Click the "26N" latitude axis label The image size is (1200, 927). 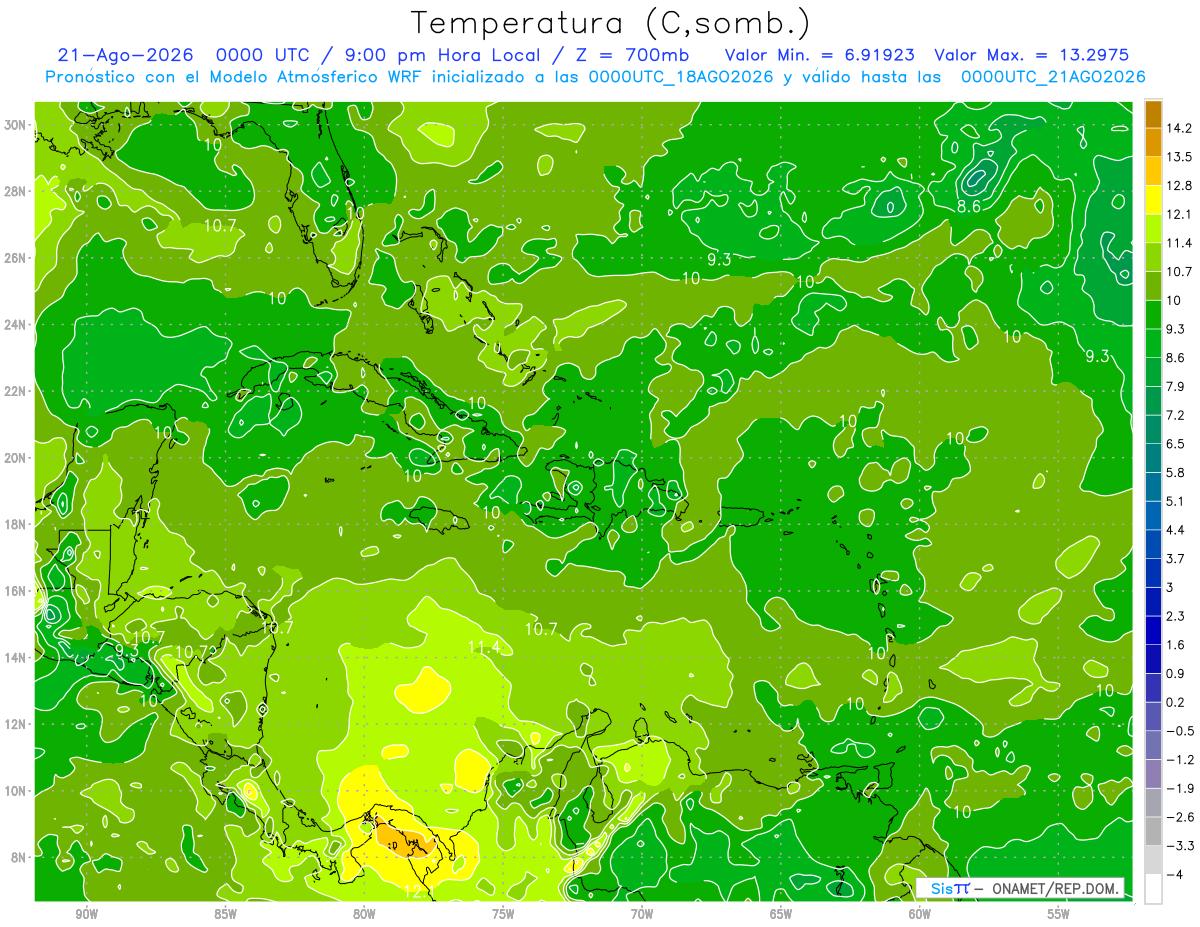16,258
